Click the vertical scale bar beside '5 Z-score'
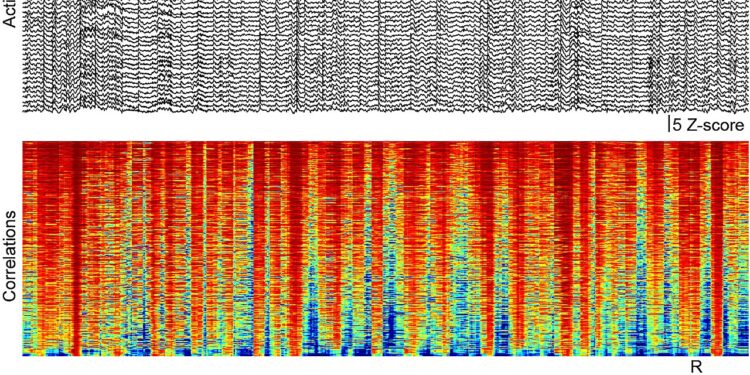The image size is (750, 375). [669, 124]
